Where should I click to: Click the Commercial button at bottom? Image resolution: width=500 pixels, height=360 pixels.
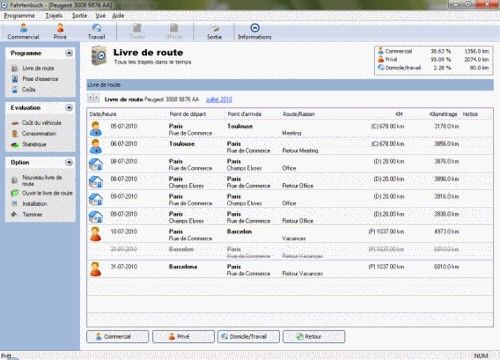(x=117, y=336)
